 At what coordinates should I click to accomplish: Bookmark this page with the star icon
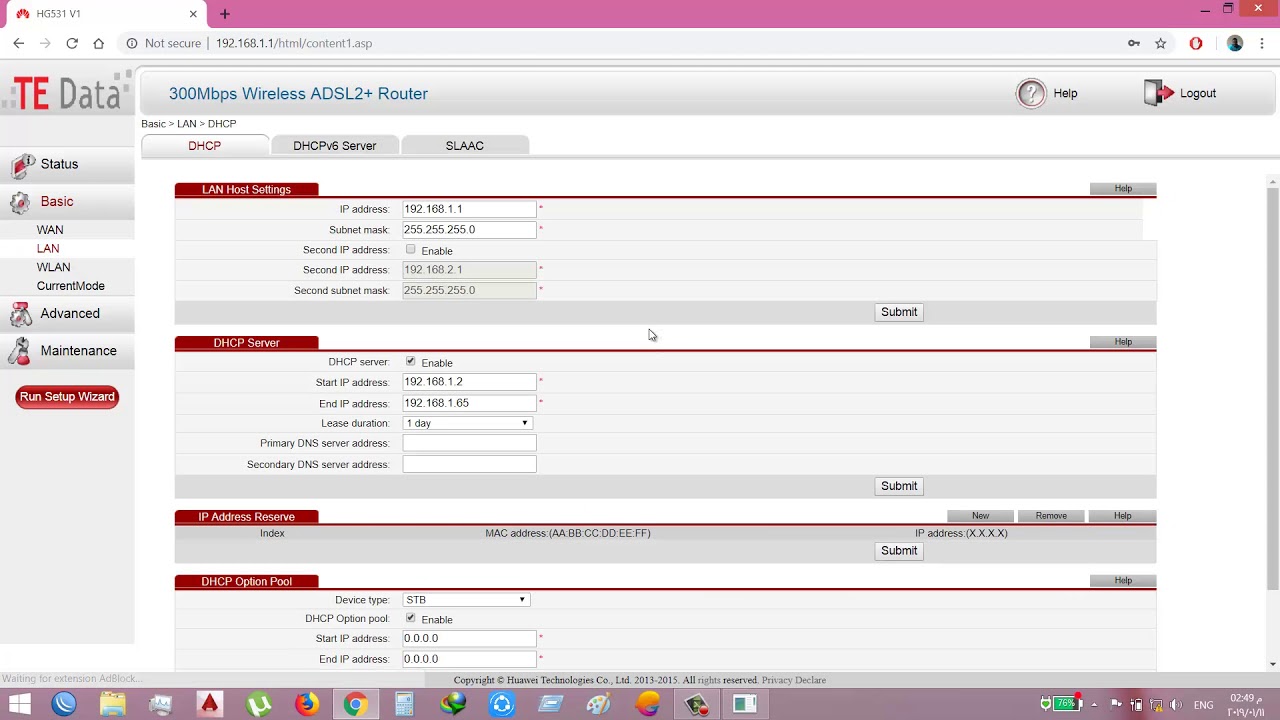click(1161, 43)
